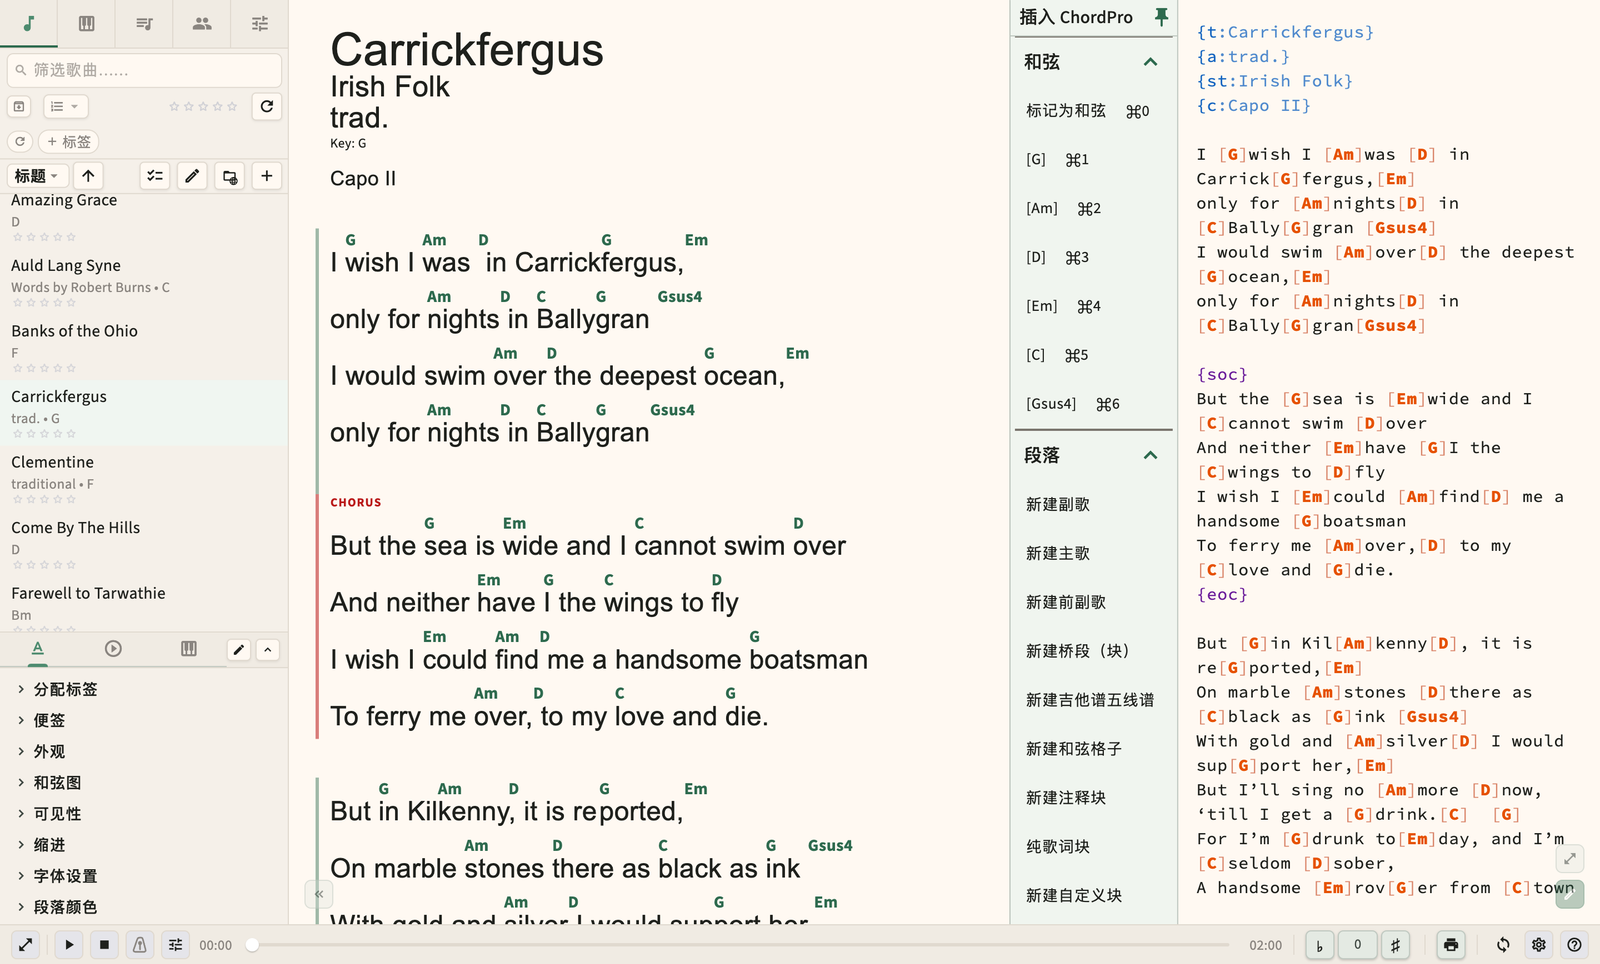Click the transpose value '0' button
The width and height of the screenshot is (1600, 964).
[x=1357, y=945]
